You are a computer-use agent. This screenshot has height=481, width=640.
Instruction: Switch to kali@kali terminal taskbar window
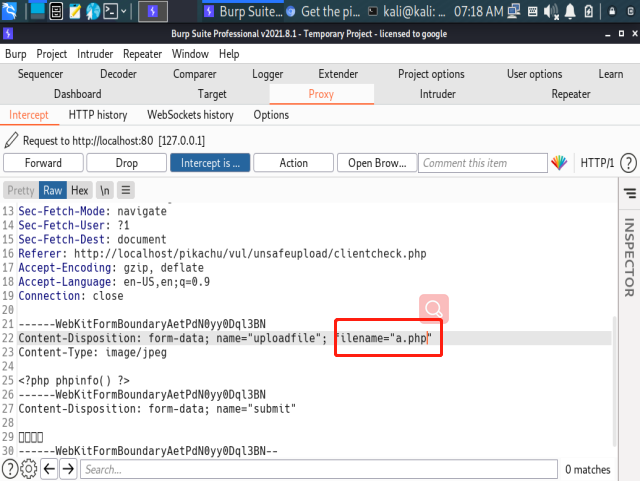[x=406, y=11]
